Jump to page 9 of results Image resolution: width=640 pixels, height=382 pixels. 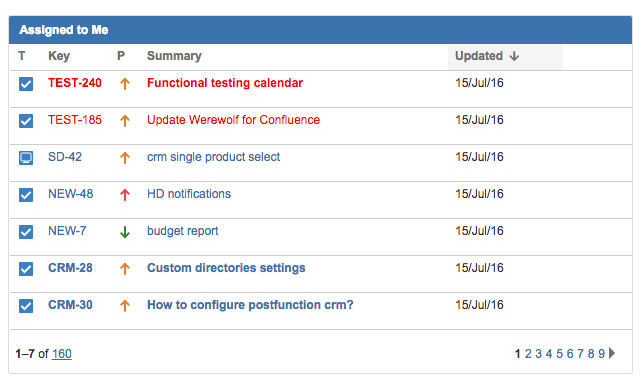click(x=601, y=354)
